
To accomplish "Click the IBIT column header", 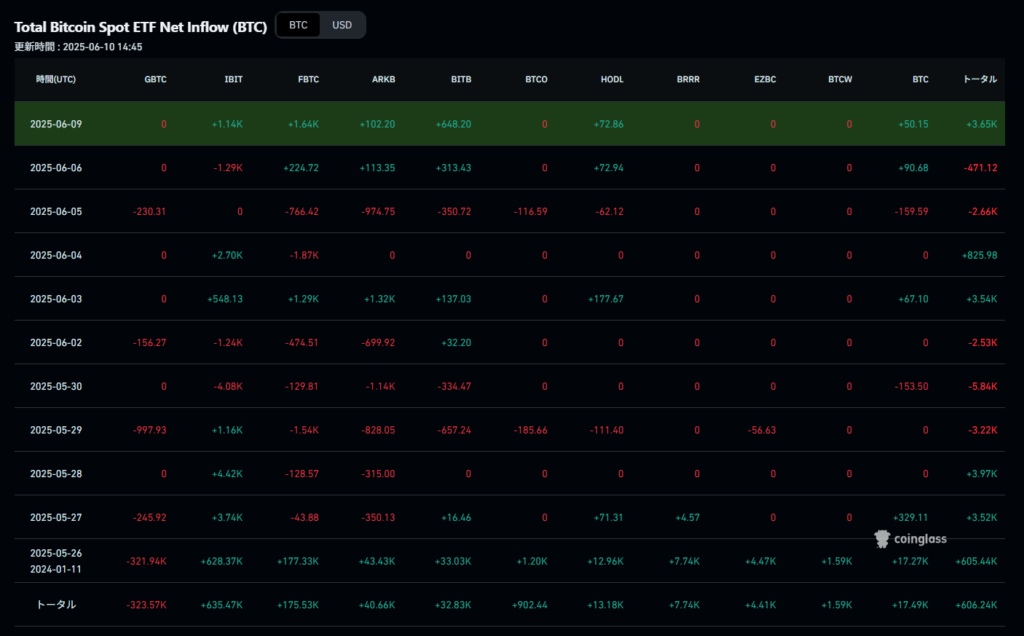I will (233, 79).
